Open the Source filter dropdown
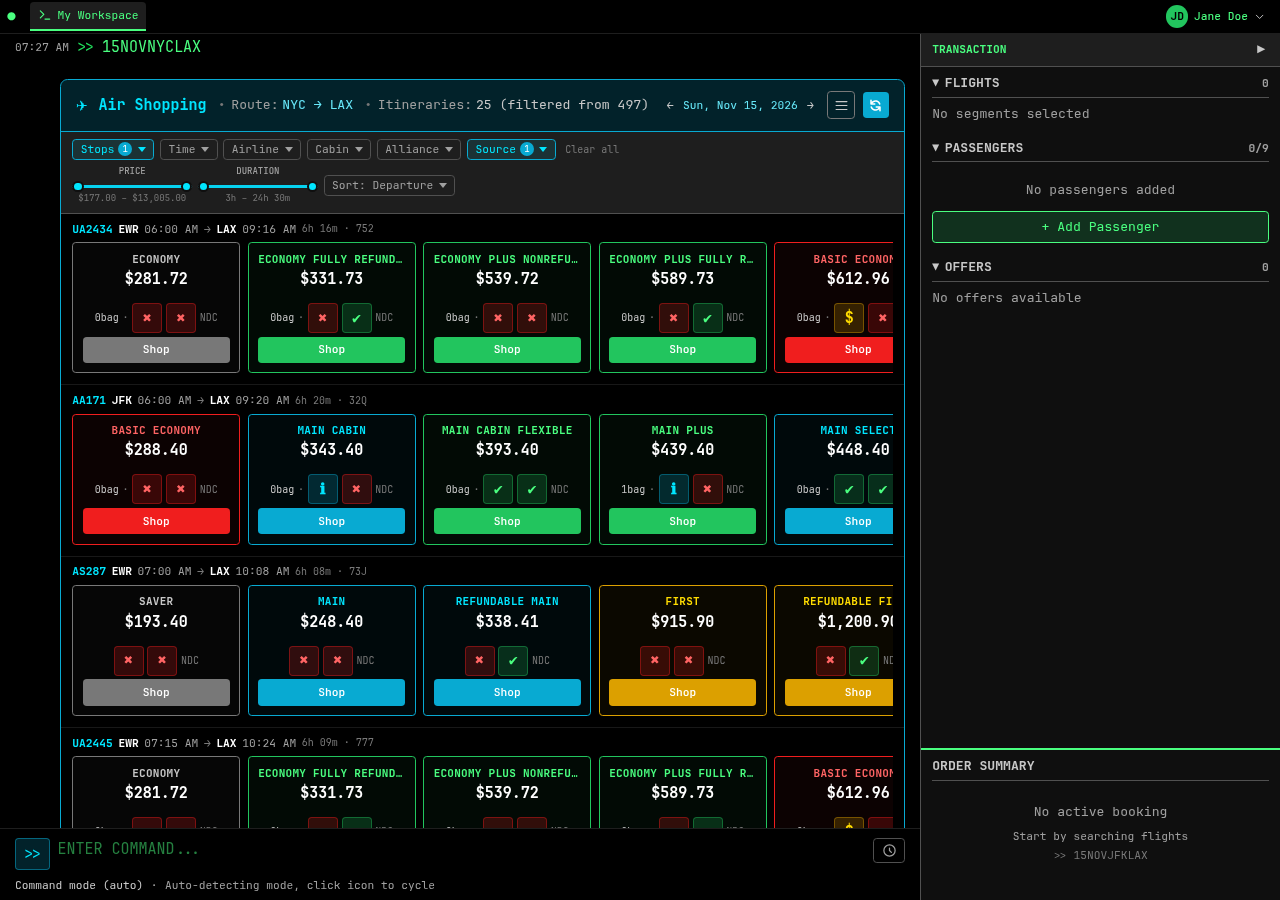Viewport: 1280px width, 900px height. [511, 149]
